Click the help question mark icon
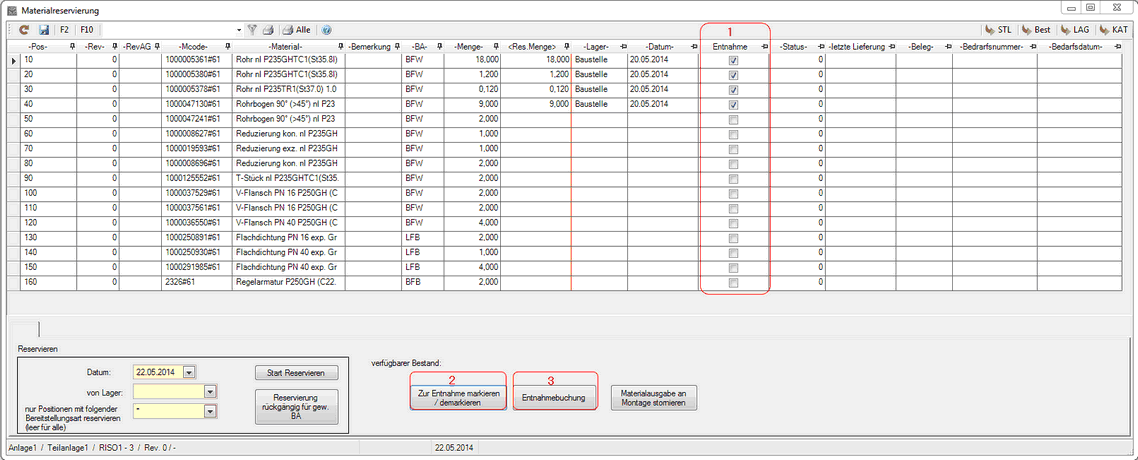The height and width of the screenshot is (460, 1138). click(x=327, y=30)
